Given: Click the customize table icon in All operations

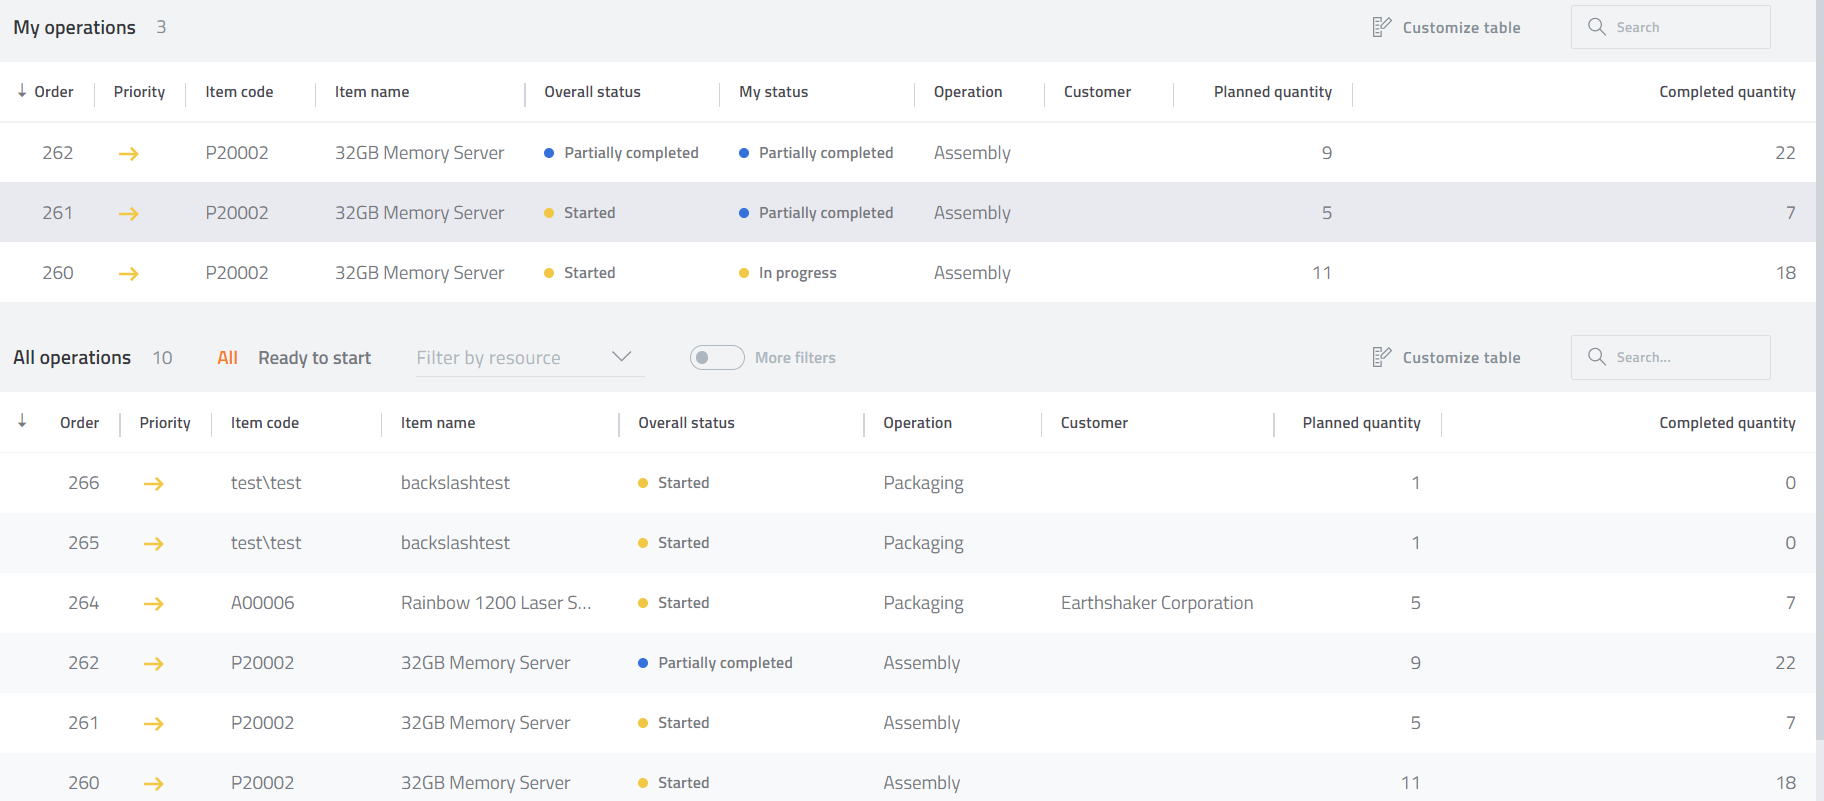Looking at the screenshot, I should click(1381, 357).
